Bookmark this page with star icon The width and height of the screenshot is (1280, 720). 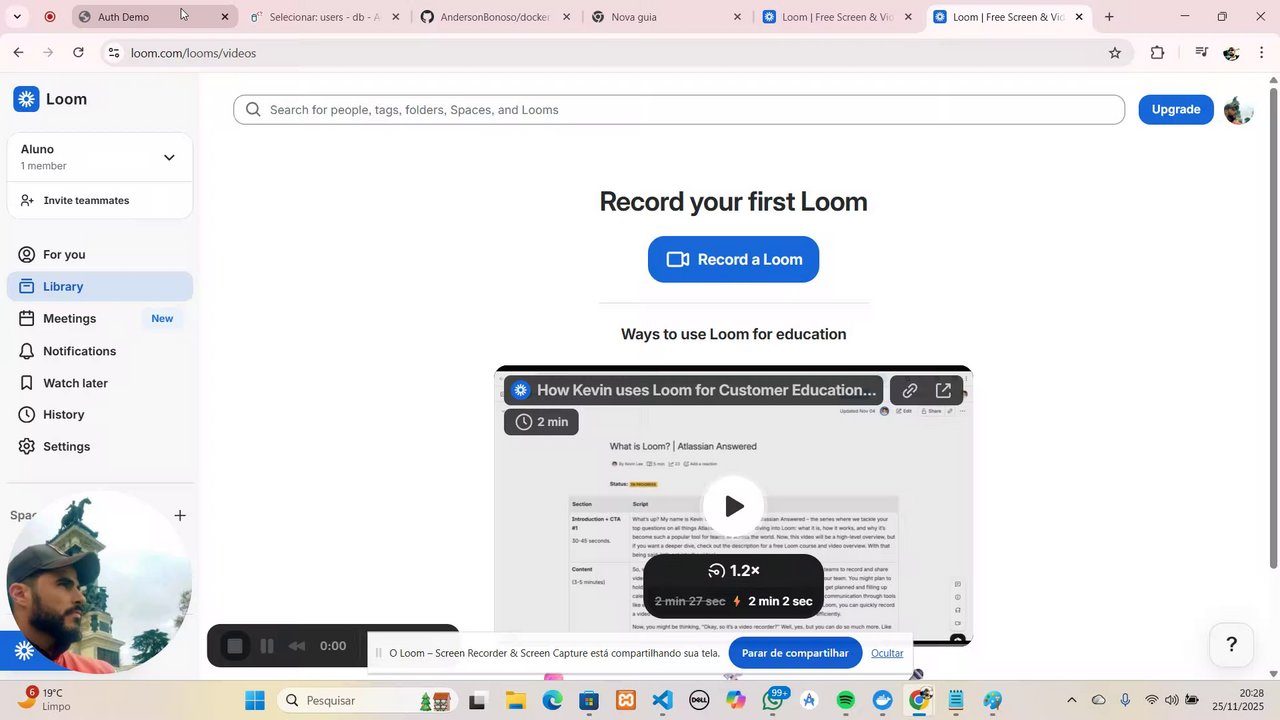(1115, 53)
